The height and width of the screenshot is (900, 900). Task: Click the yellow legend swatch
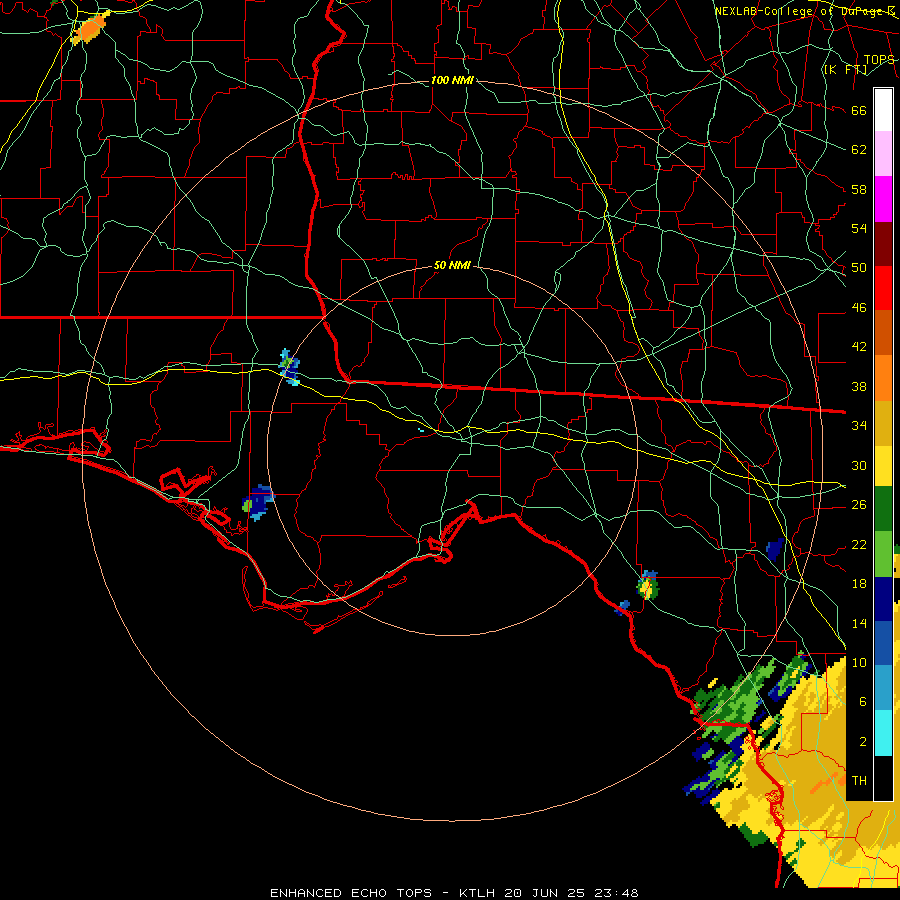883,466
